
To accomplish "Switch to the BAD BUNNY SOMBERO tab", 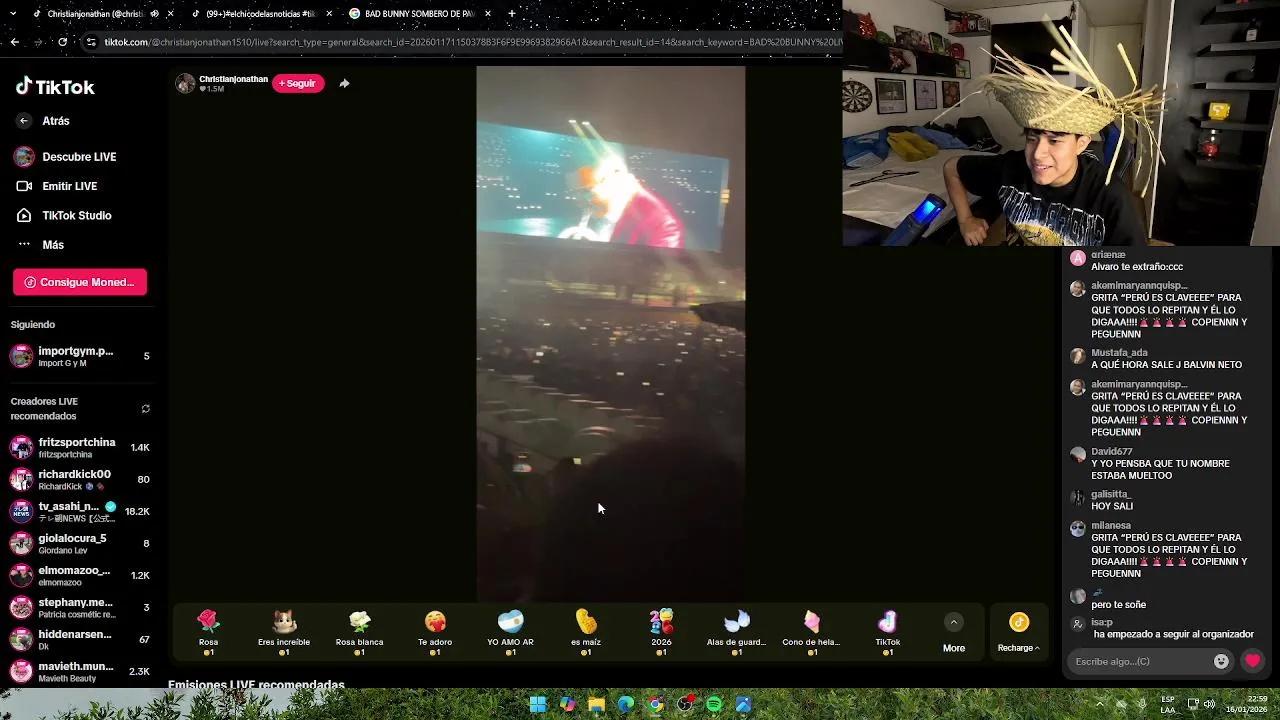I will click(x=419, y=14).
